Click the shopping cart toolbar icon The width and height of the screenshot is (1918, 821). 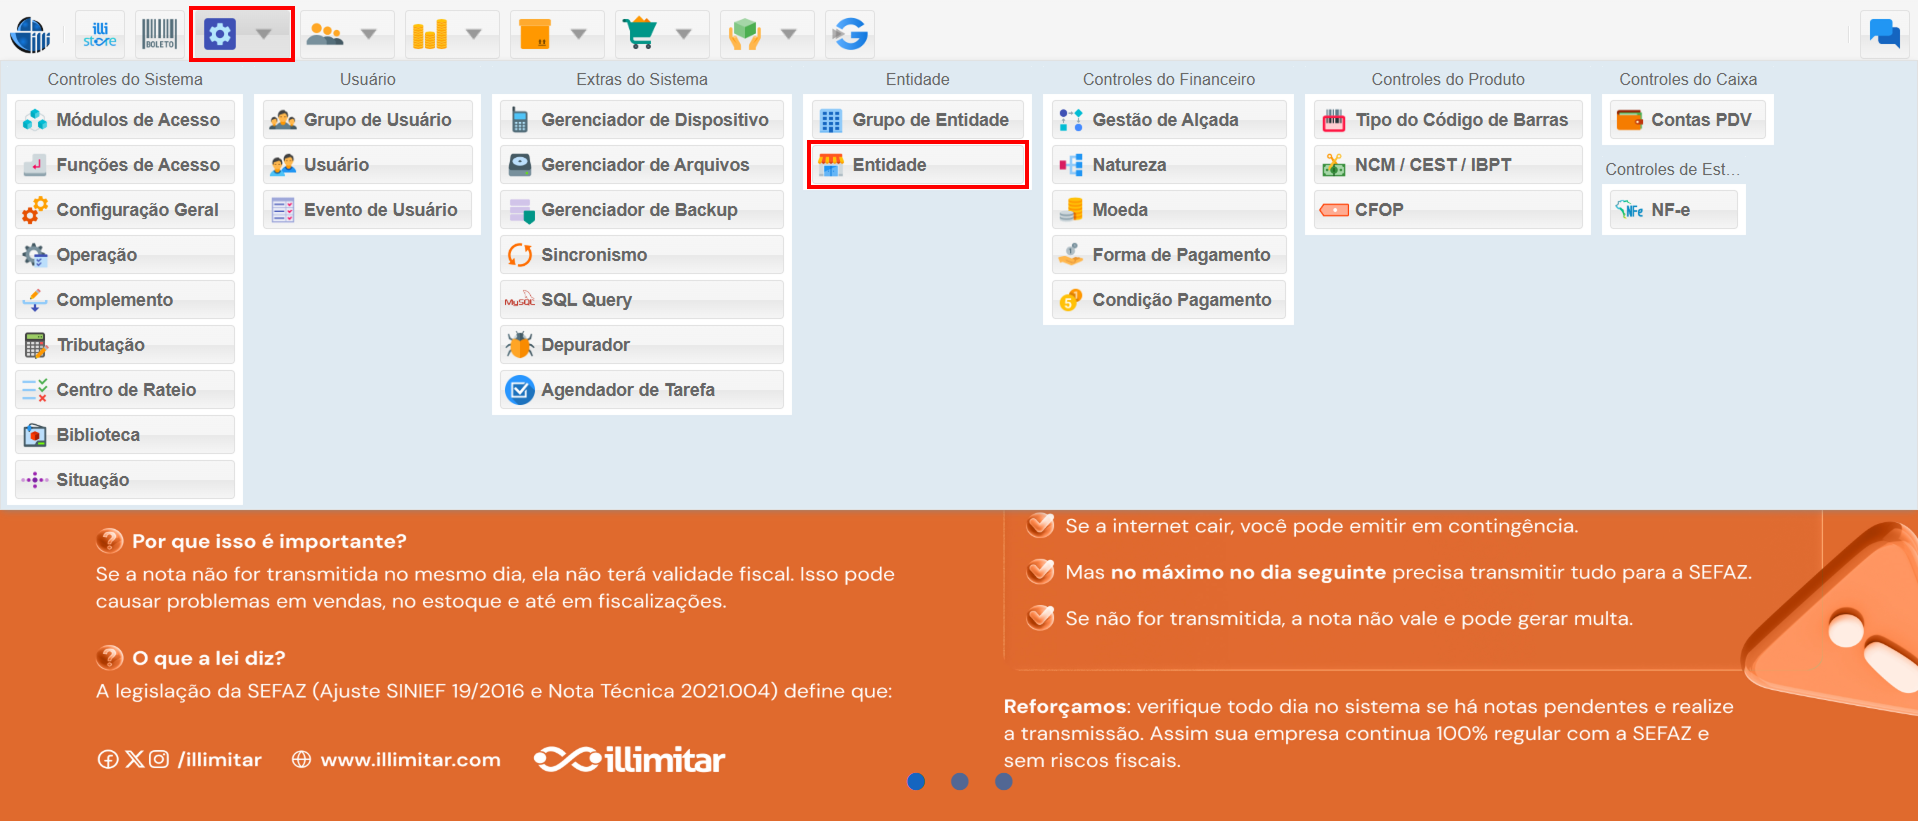pos(640,35)
